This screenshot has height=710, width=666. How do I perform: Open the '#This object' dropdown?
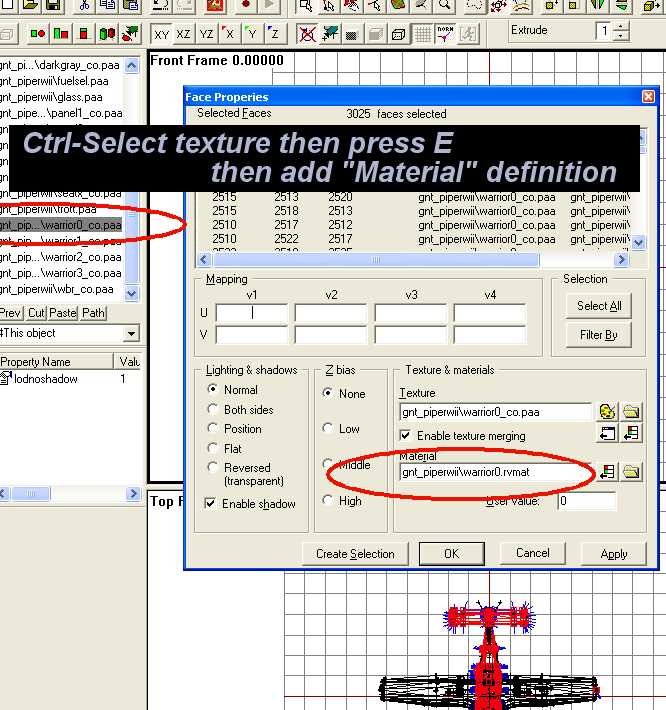[132, 333]
